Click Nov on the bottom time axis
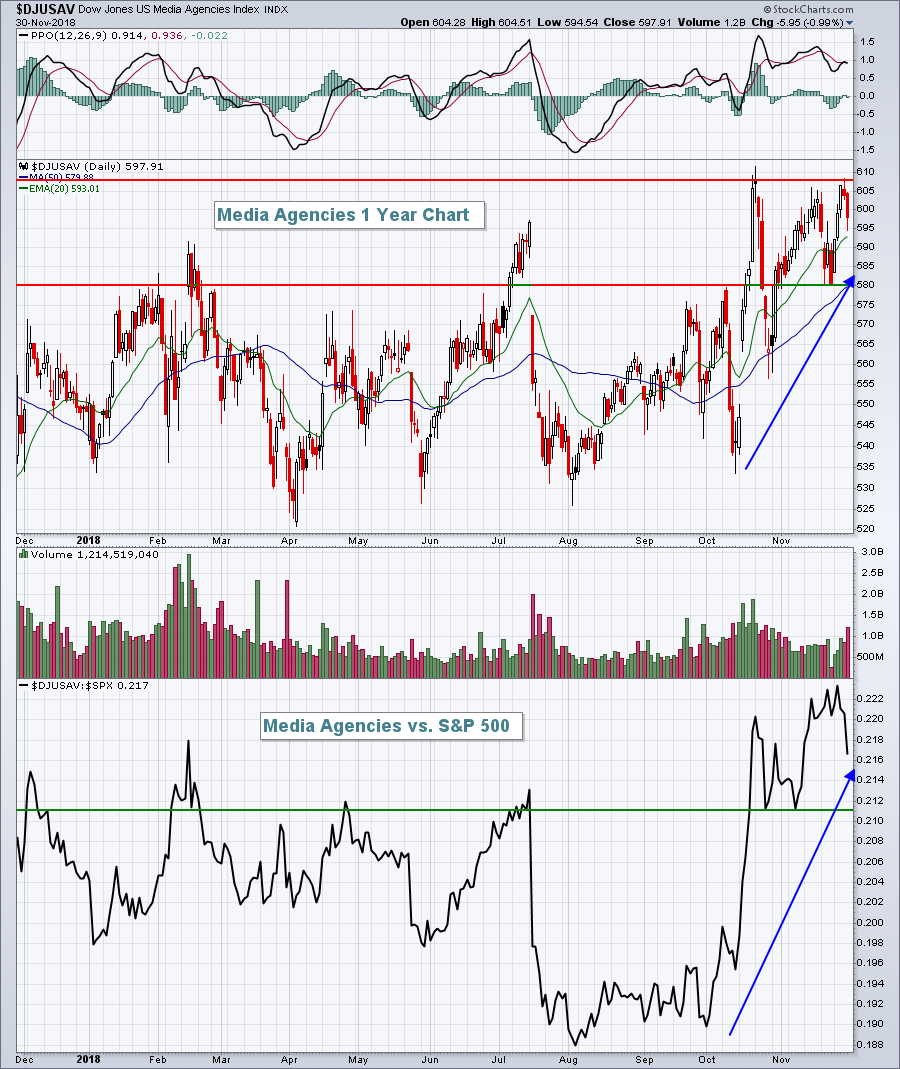The height and width of the screenshot is (1069, 900). [781, 1060]
